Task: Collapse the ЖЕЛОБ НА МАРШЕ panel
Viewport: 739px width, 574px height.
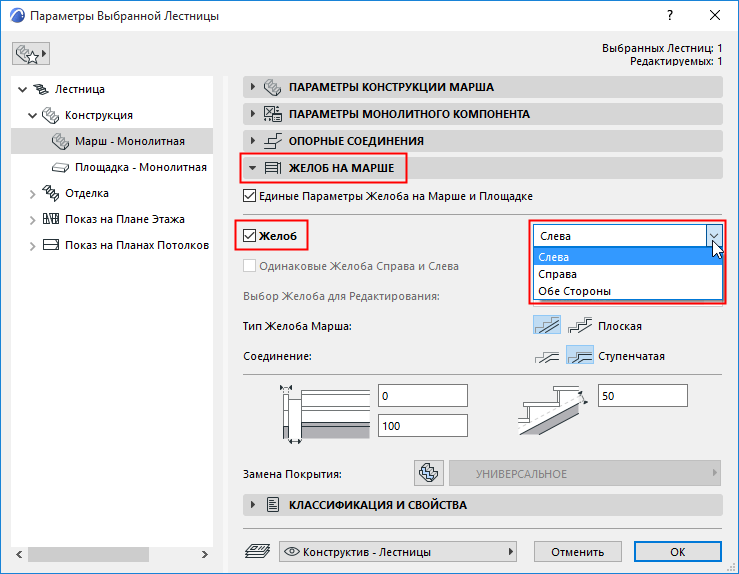Action: [x=253, y=168]
